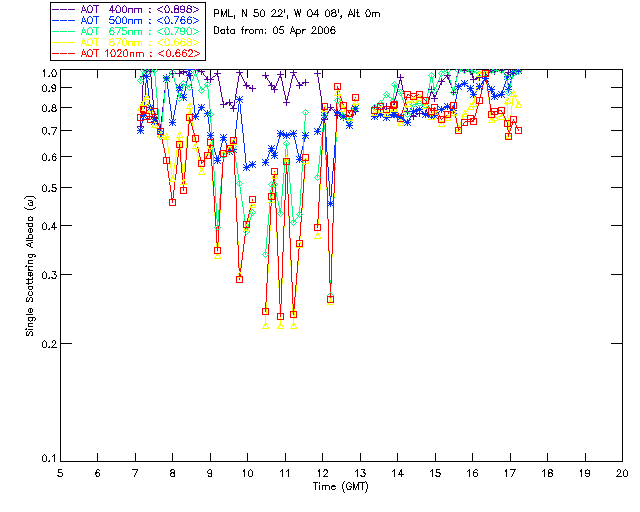Click the 14 label on time axis
This screenshot has height=512, width=640.
click(398, 473)
